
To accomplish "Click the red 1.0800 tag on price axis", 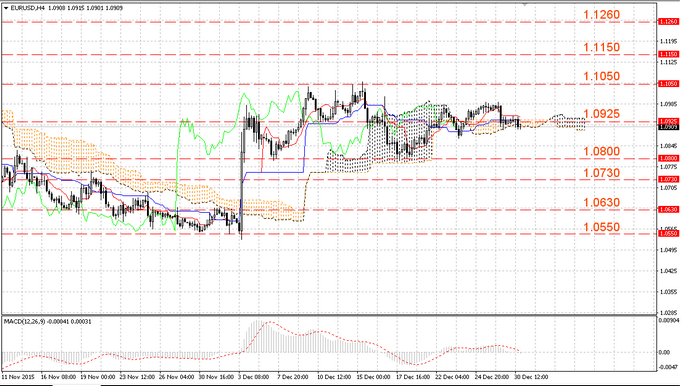I will pos(668,159).
